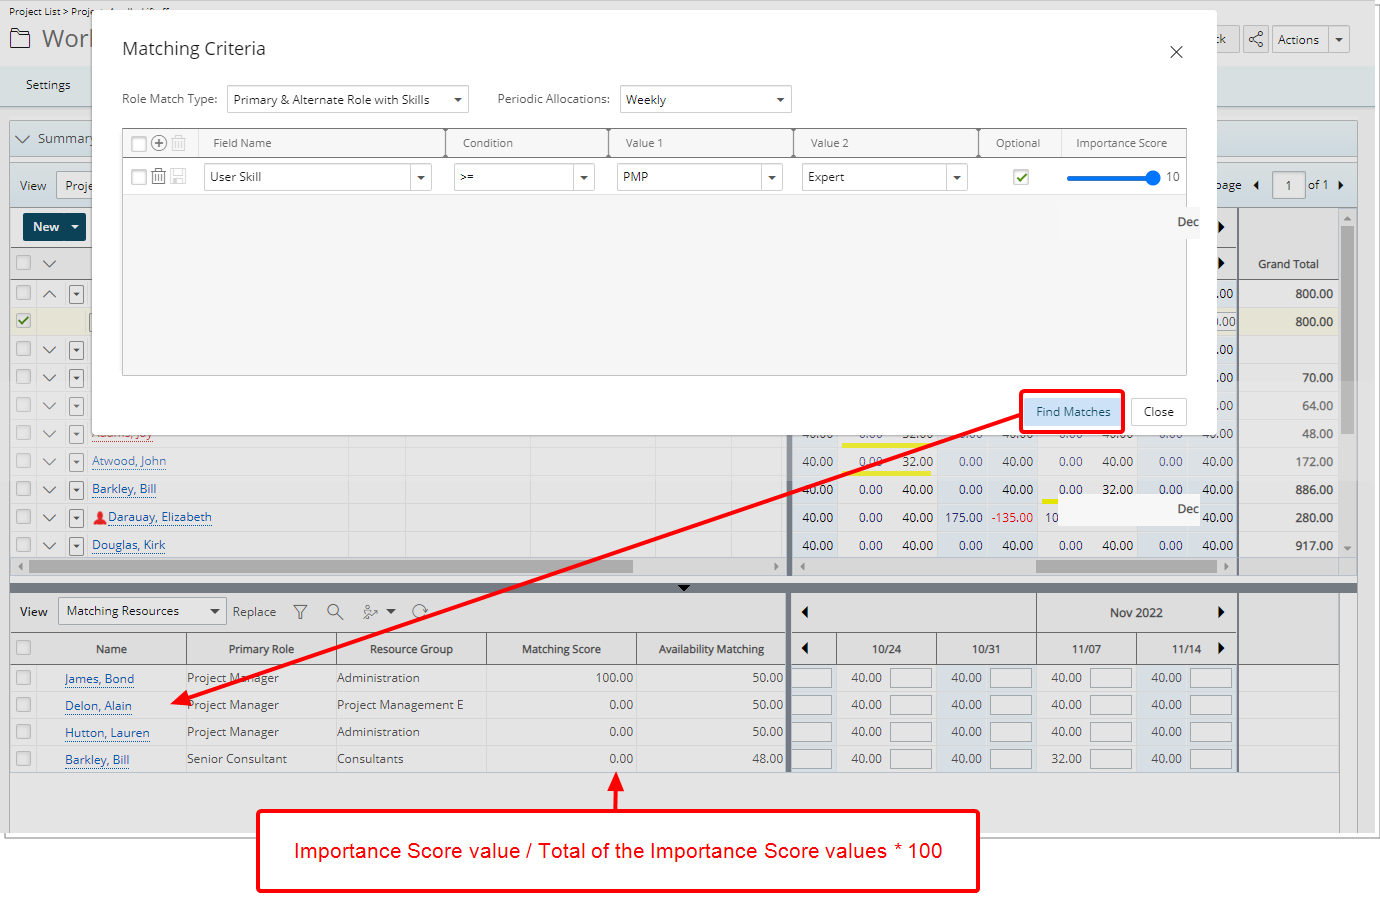Open the Actions dropdown arrow
This screenshot has width=1380, height=905.
tap(1339, 39)
